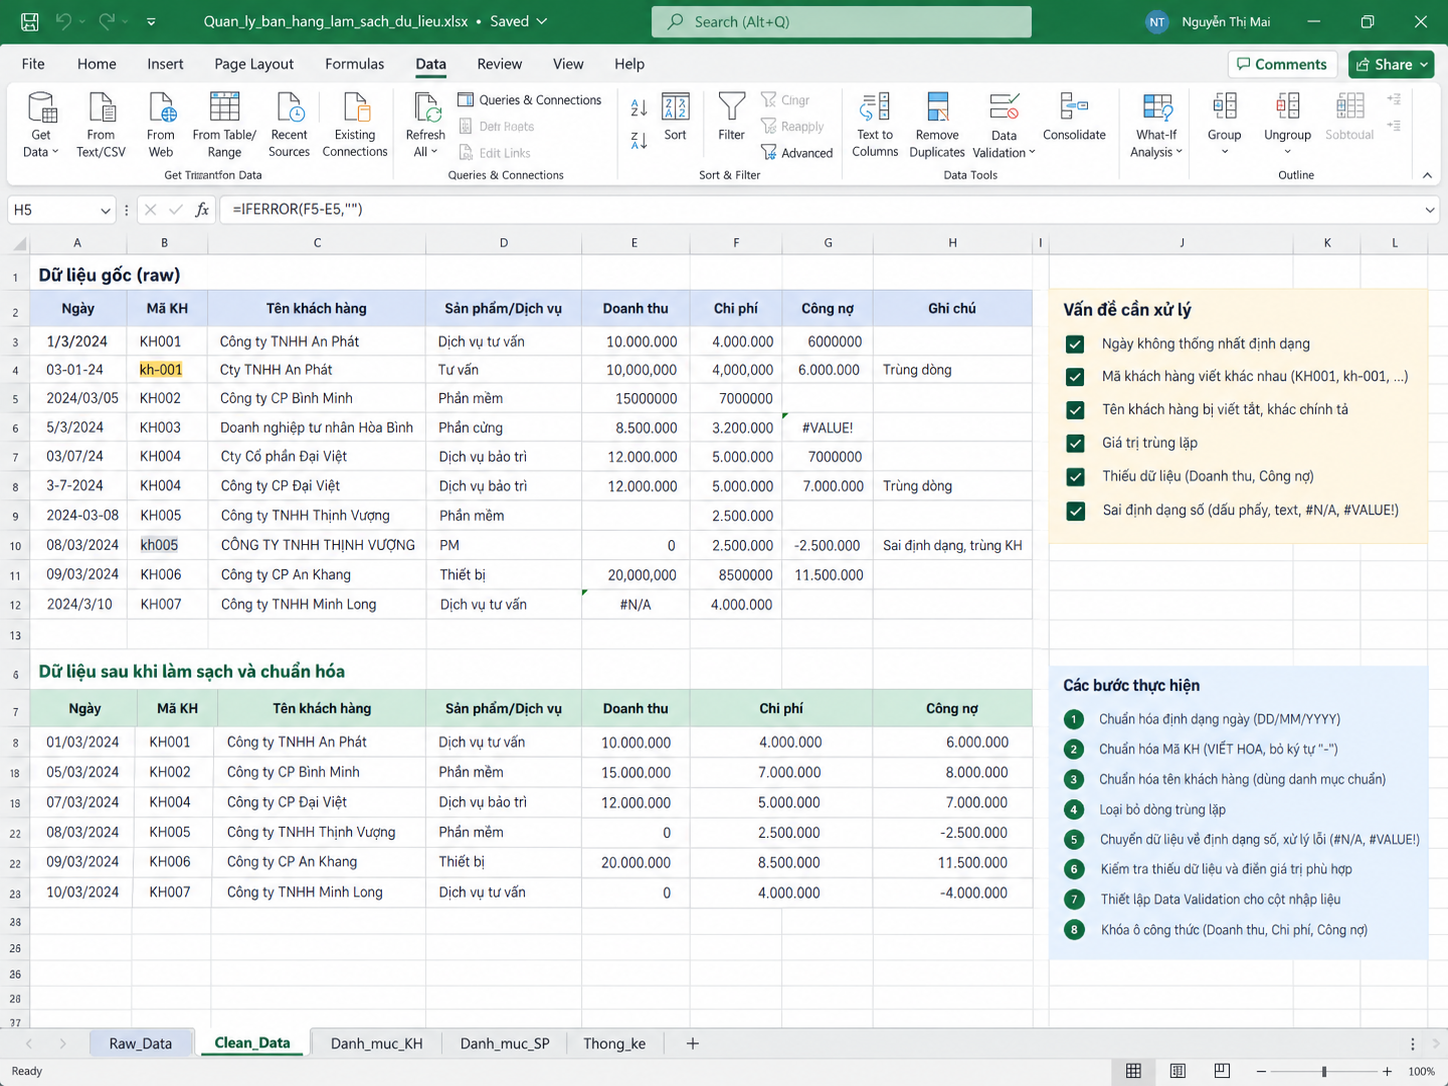Expand the Name Box dropdown
This screenshot has width=1448, height=1086.
click(x=105, y=210)
